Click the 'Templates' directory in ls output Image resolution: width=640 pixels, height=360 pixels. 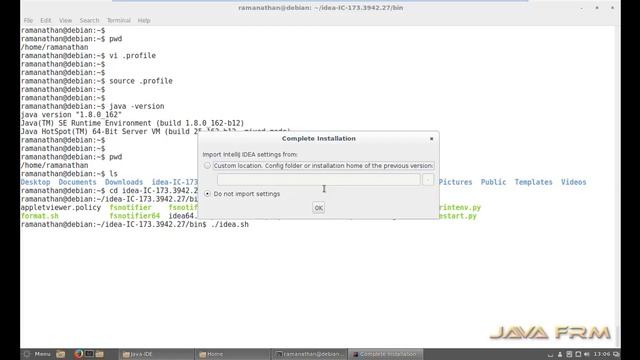(533, 182)
